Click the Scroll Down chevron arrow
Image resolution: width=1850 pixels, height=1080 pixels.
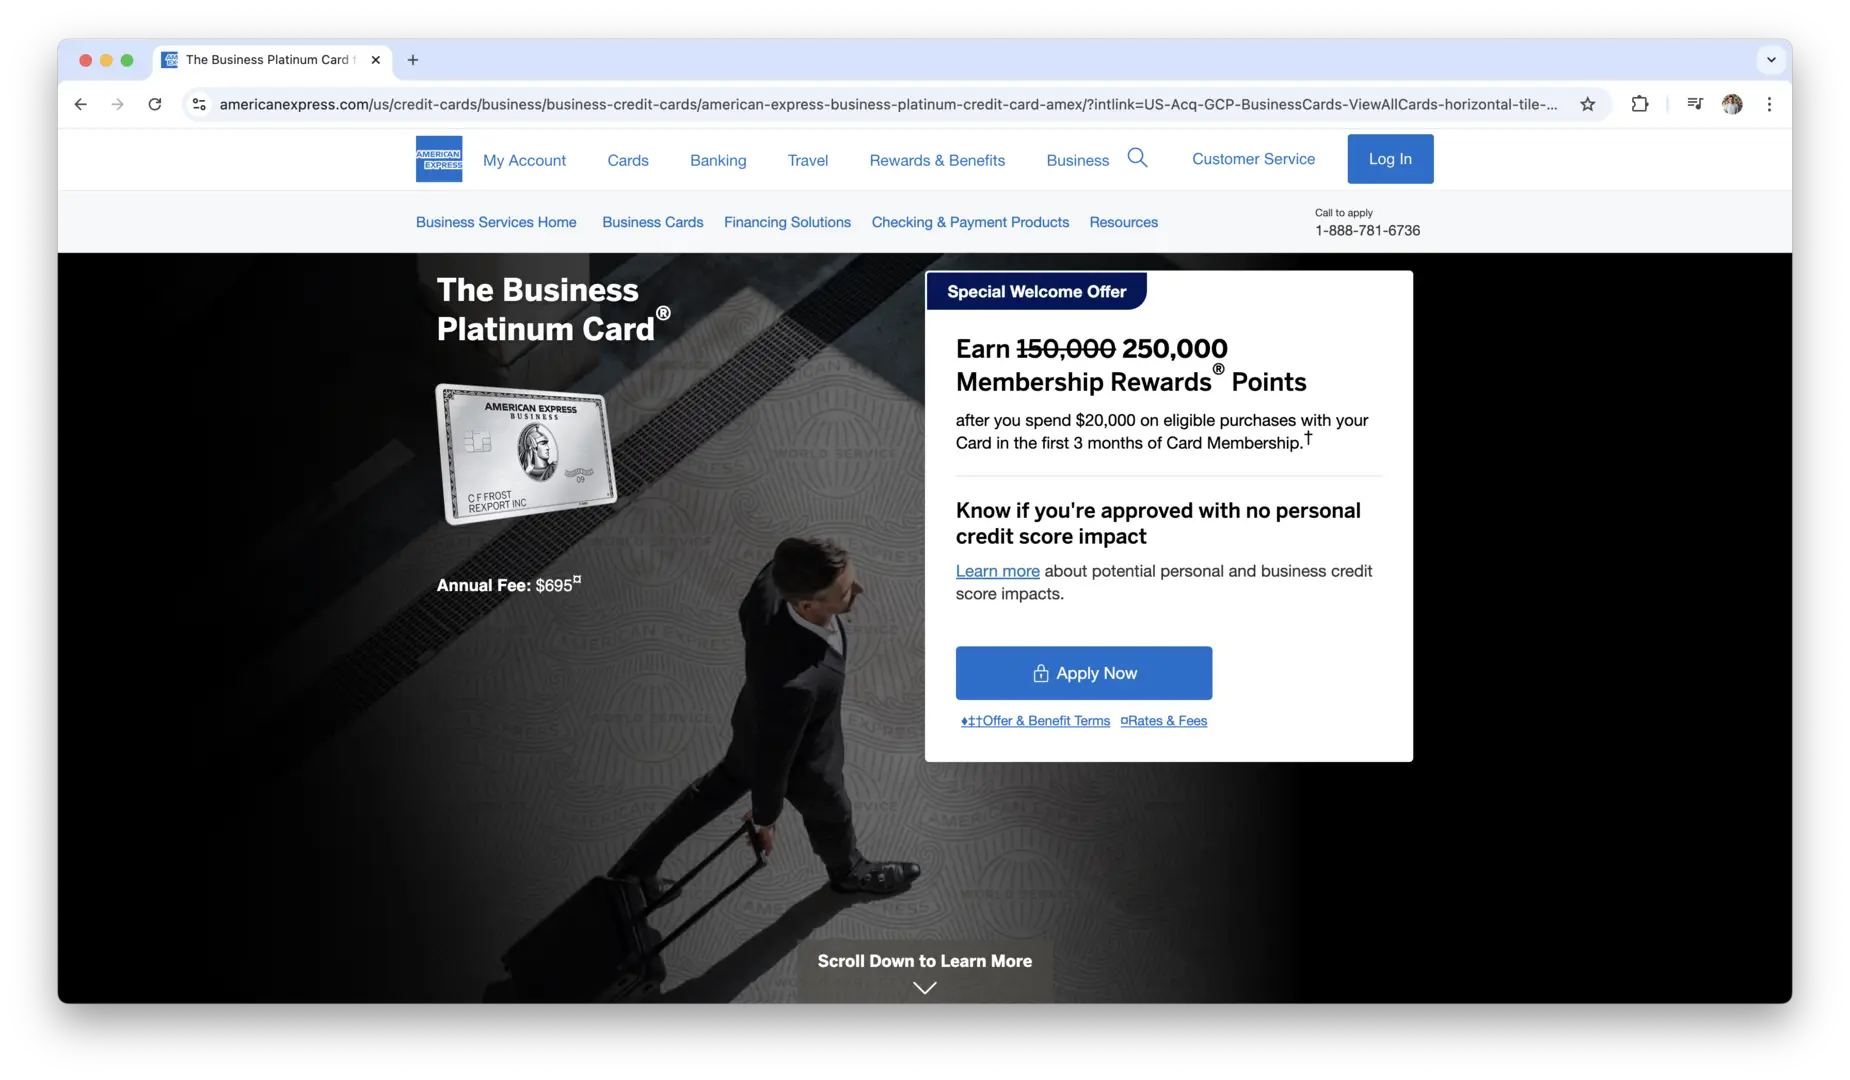point(925,988)
